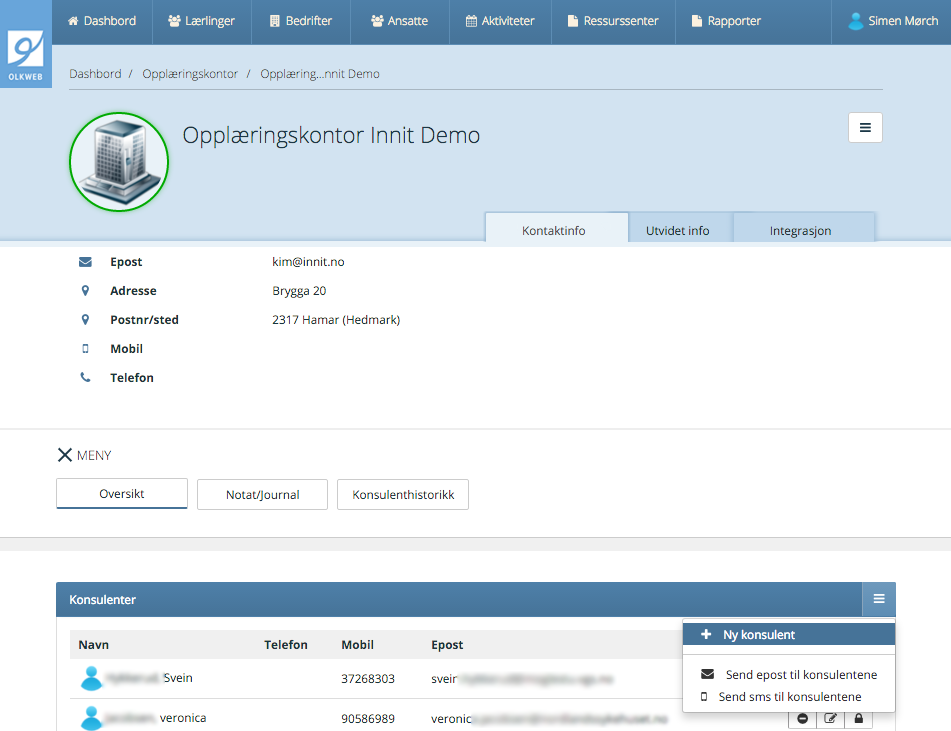Open the Aktiviteter nav item
The image size is (951, 731).
(x=500, y=21)
